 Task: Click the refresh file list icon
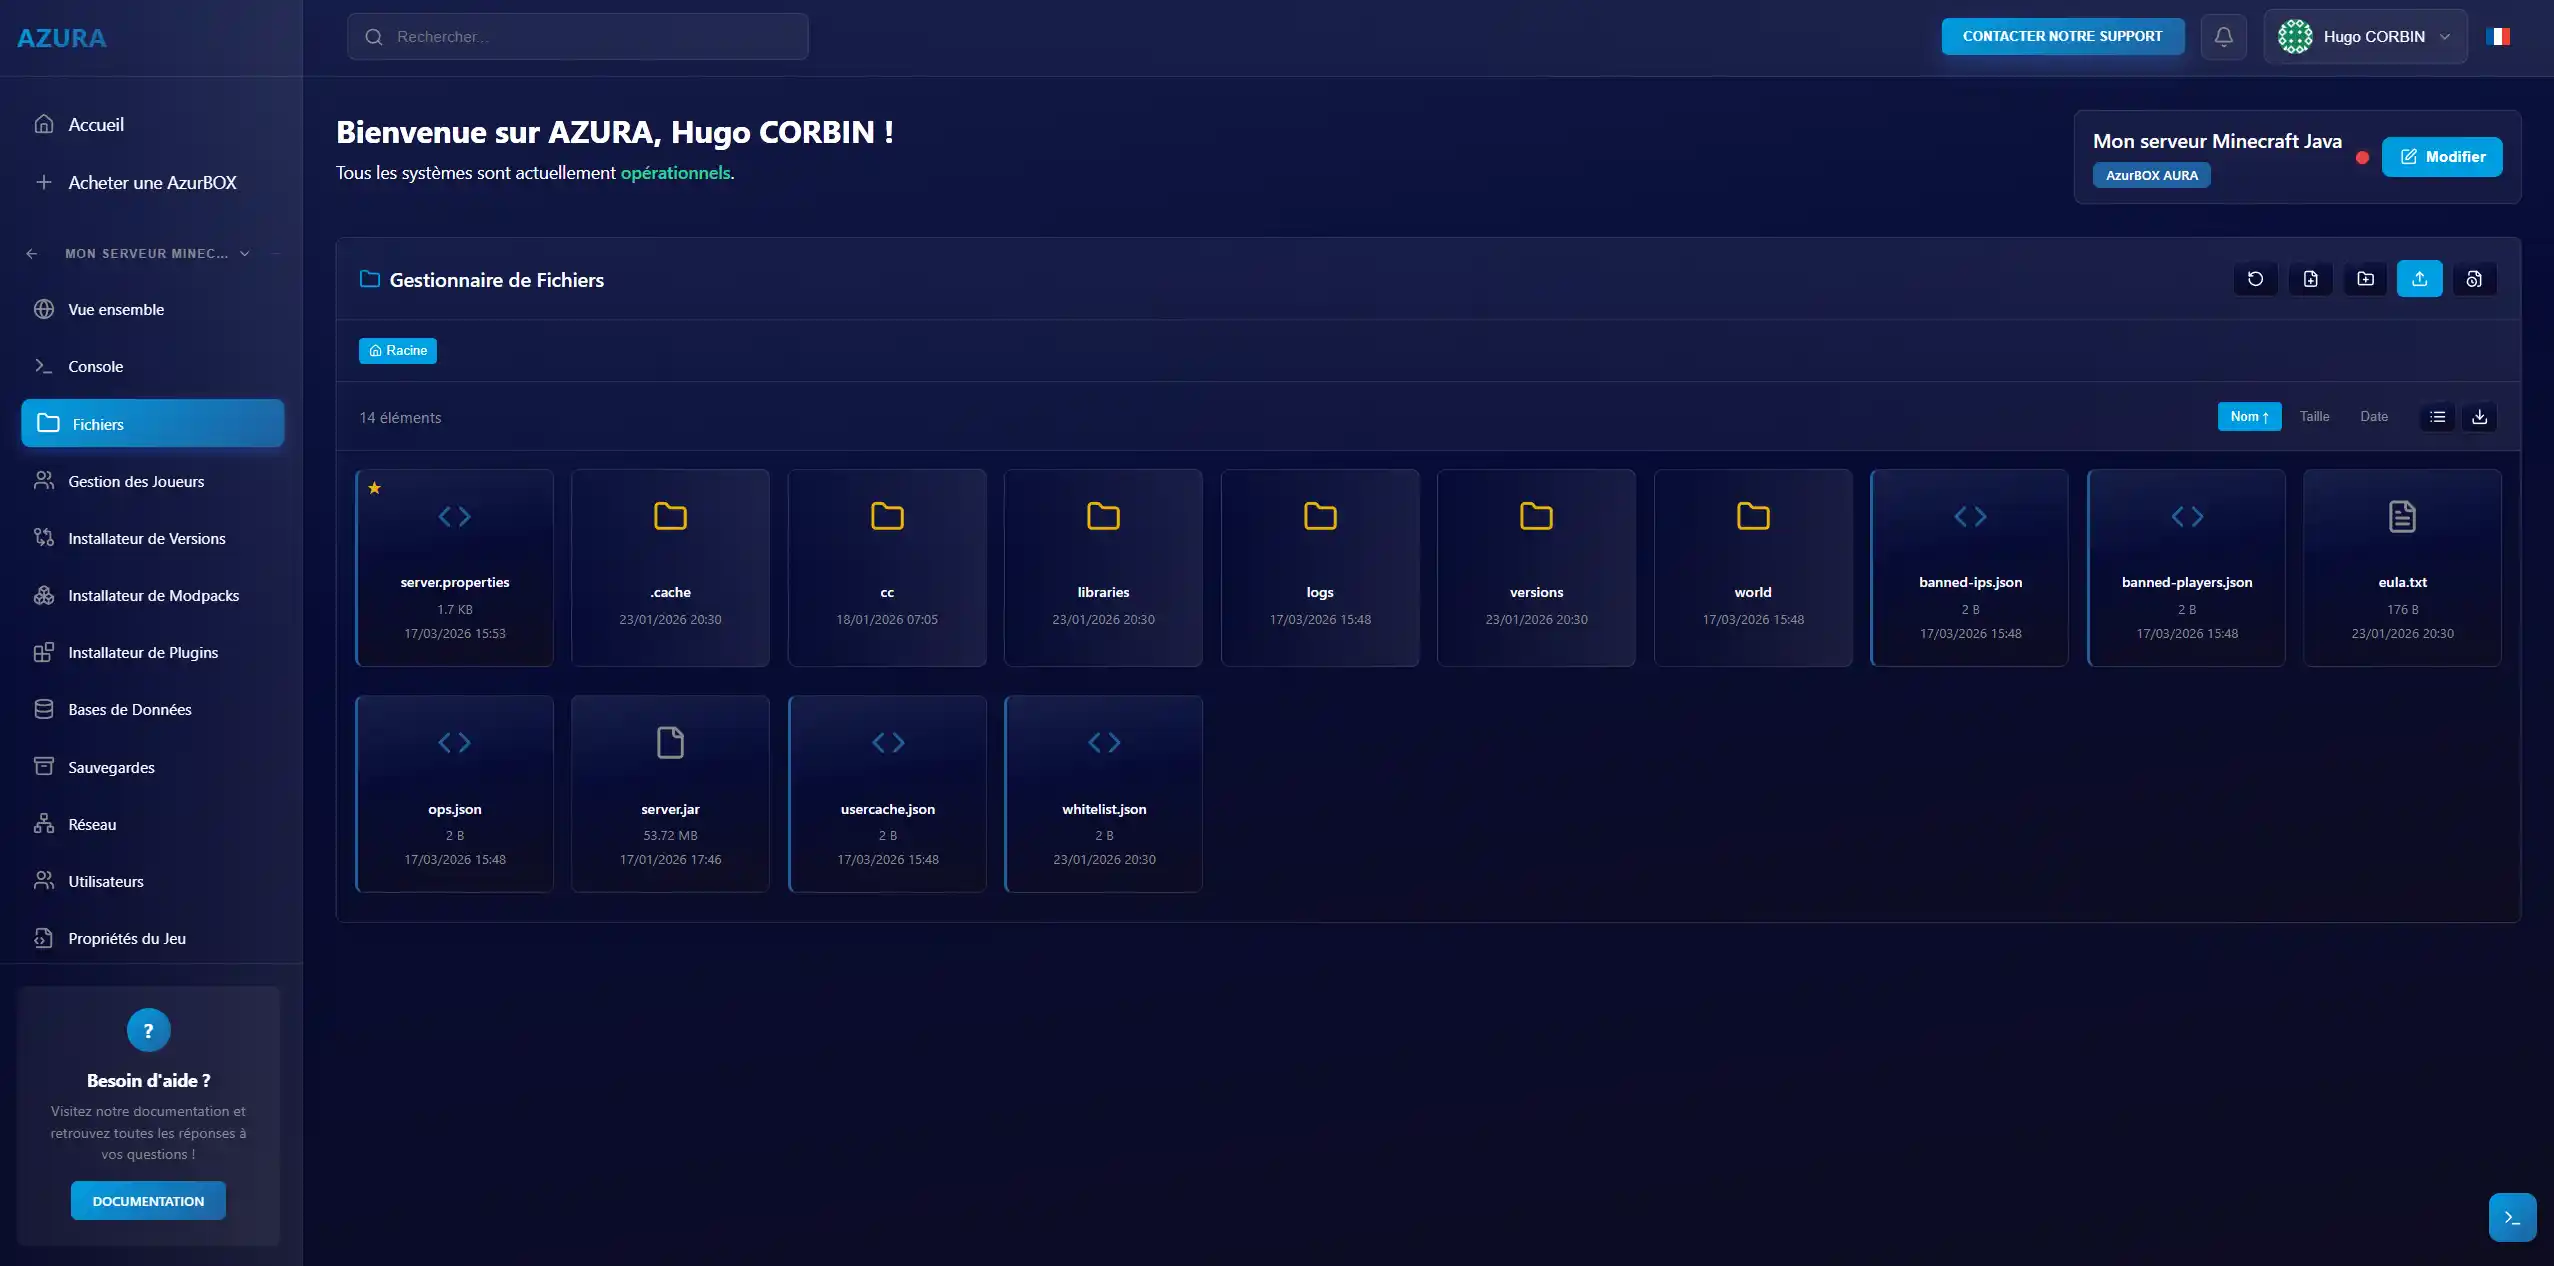pyautogui.click(x=2255, y=279)
